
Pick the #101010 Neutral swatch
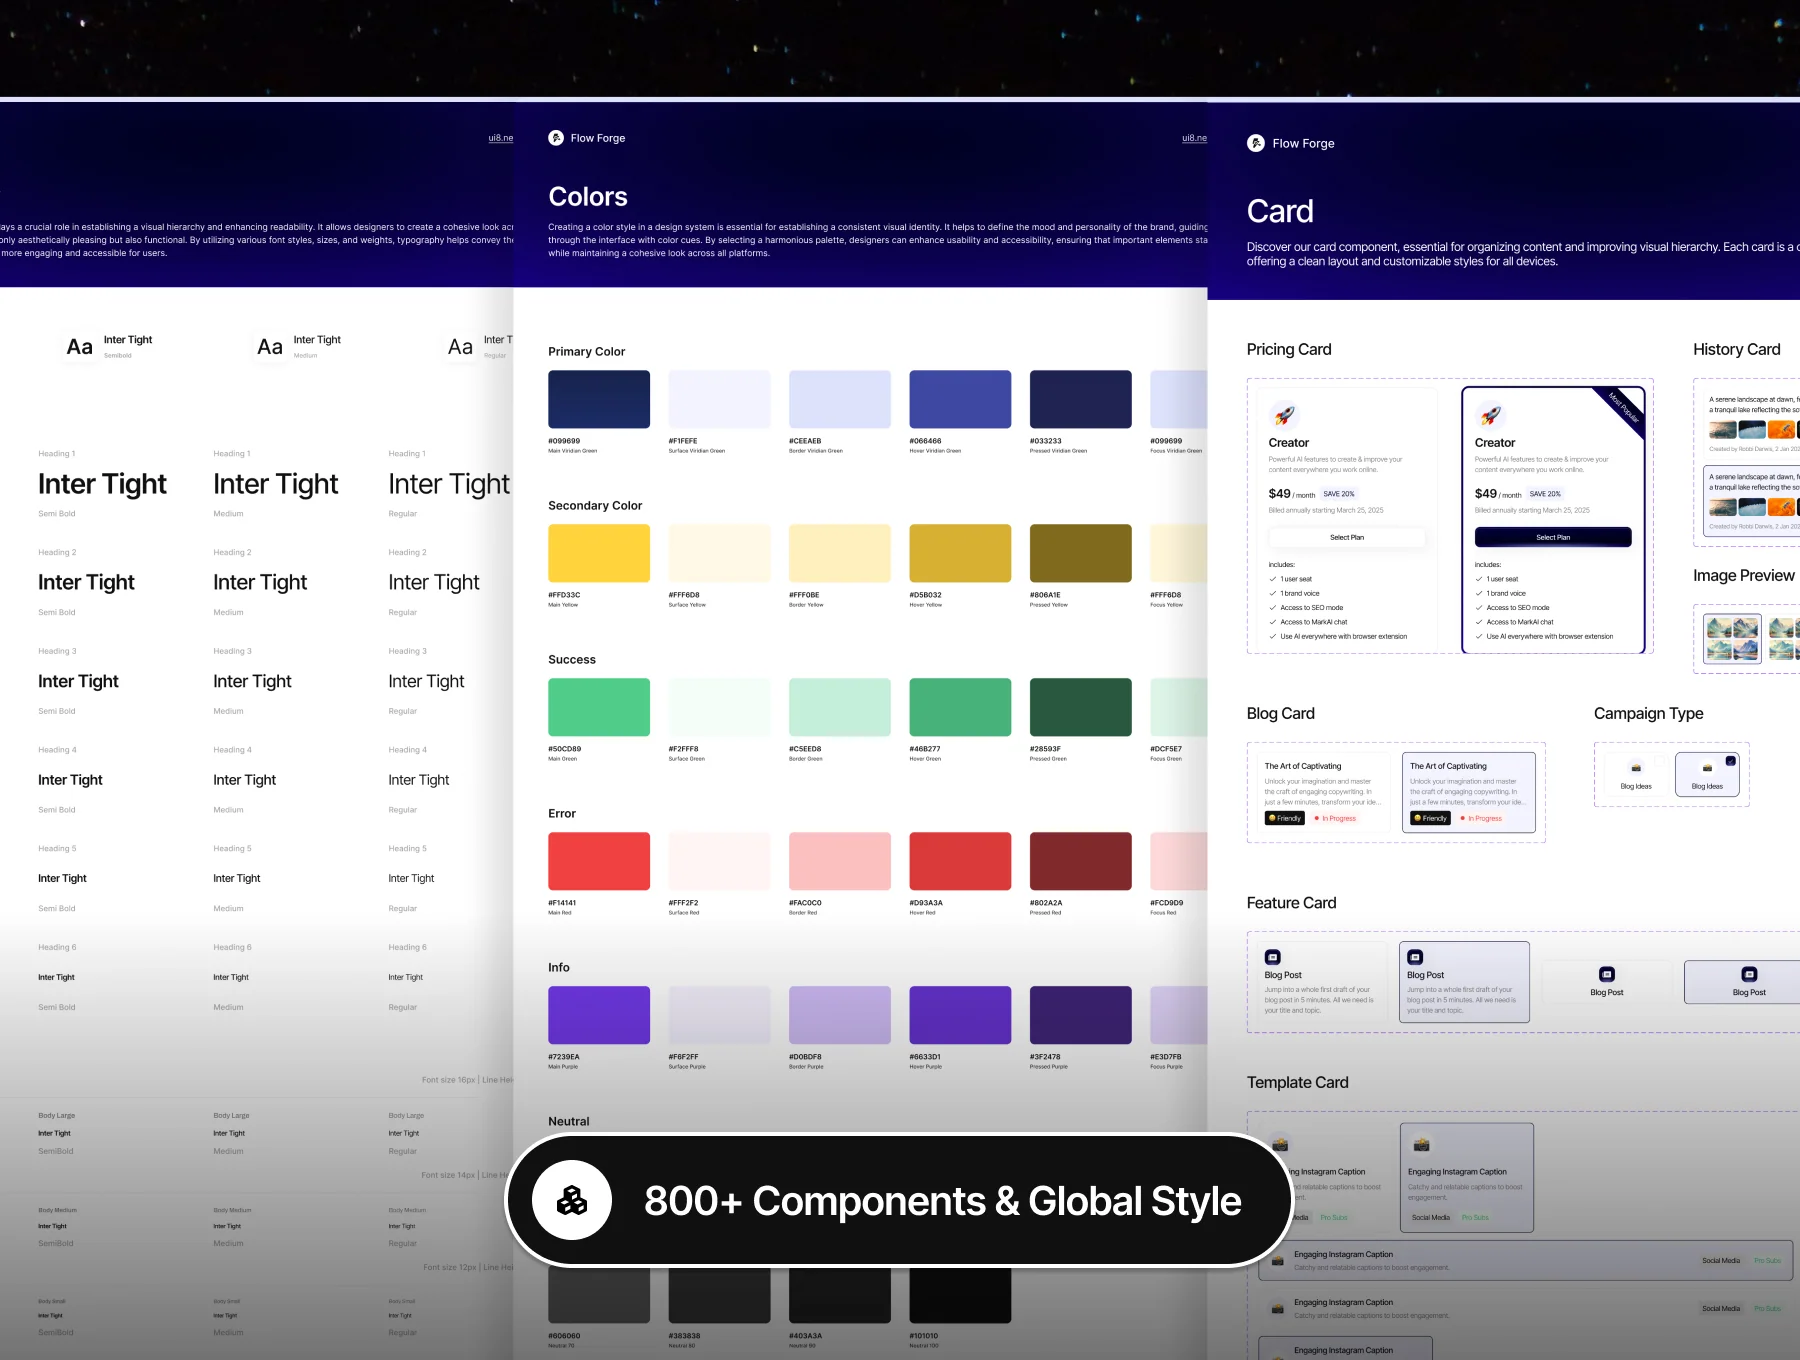click(960, 1296)
